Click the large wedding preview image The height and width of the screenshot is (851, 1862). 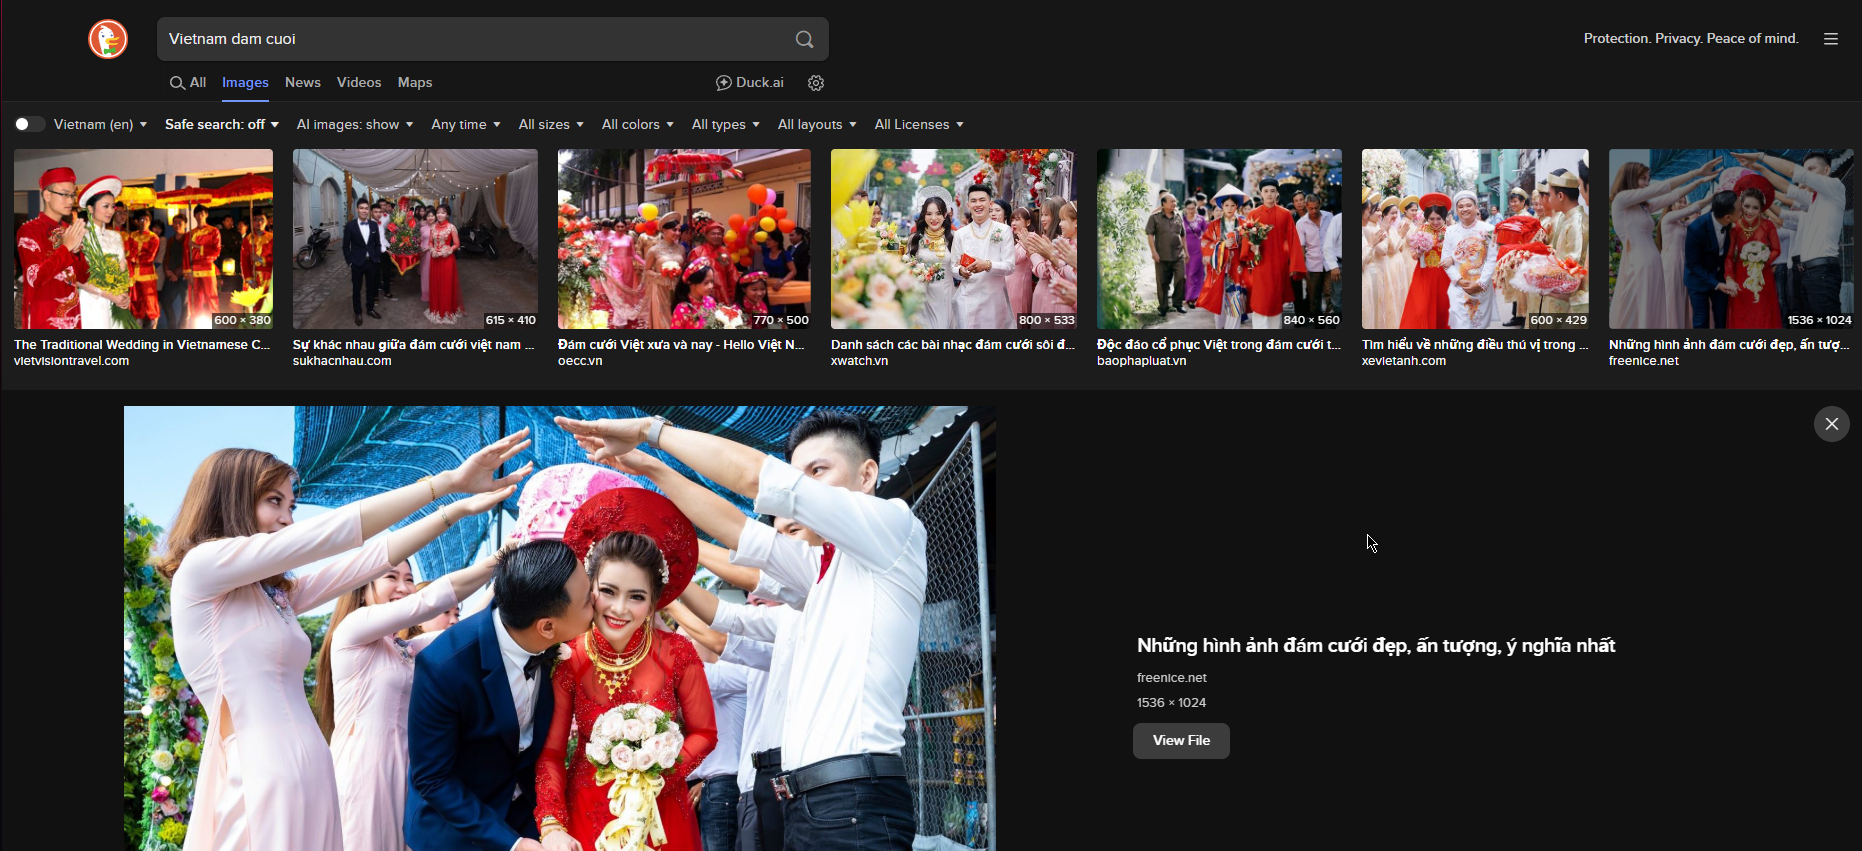560,628
